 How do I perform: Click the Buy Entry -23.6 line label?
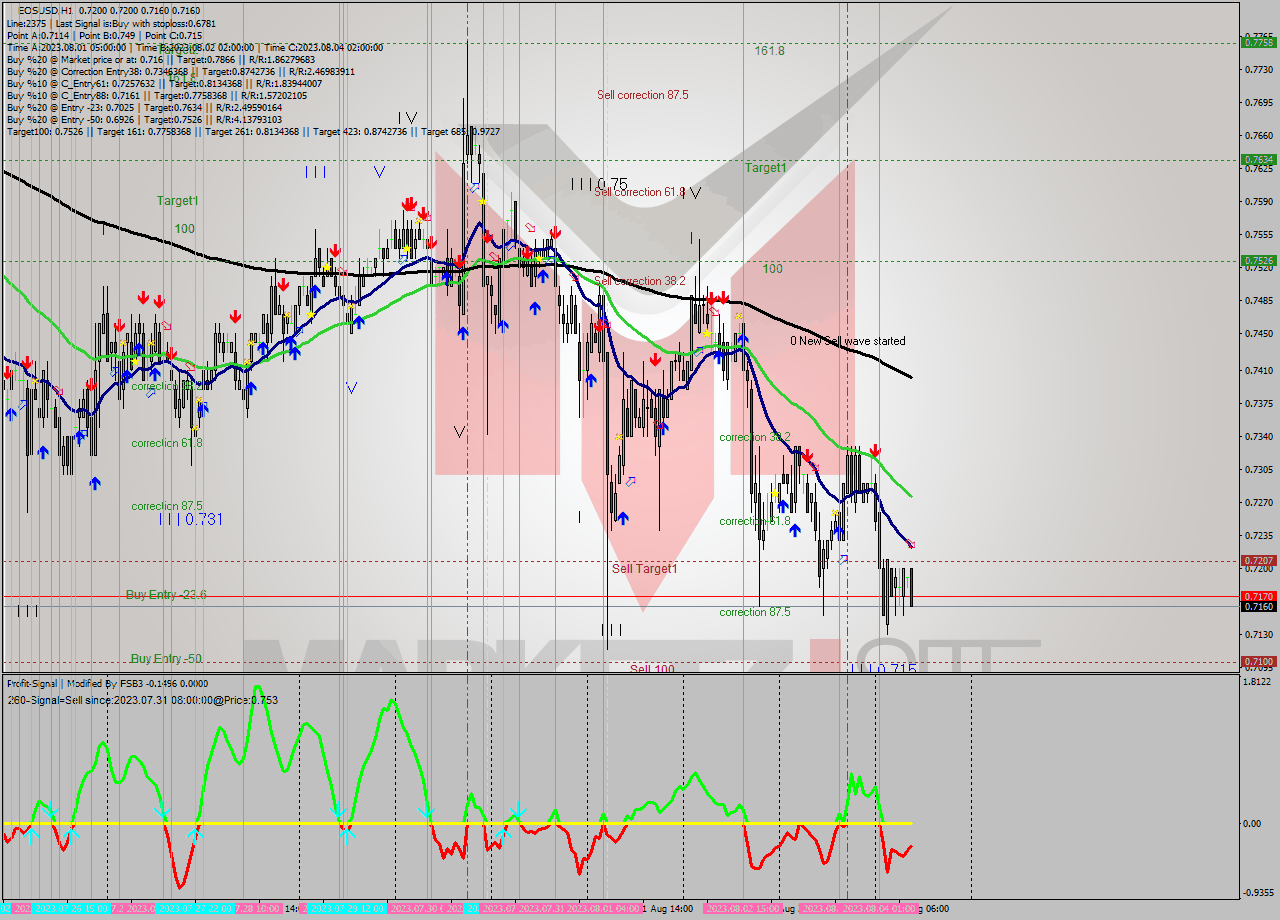(163, 593)
